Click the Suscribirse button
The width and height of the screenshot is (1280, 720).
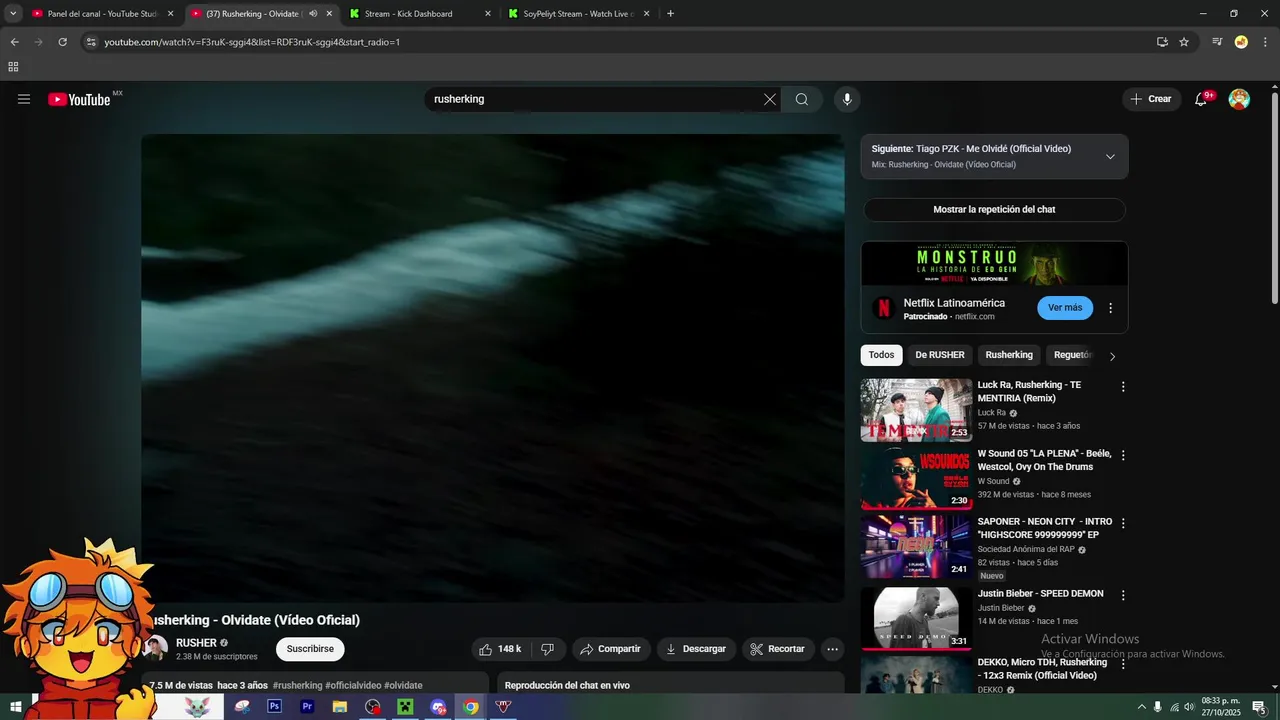pyautogui.click(x=310, y=649)
